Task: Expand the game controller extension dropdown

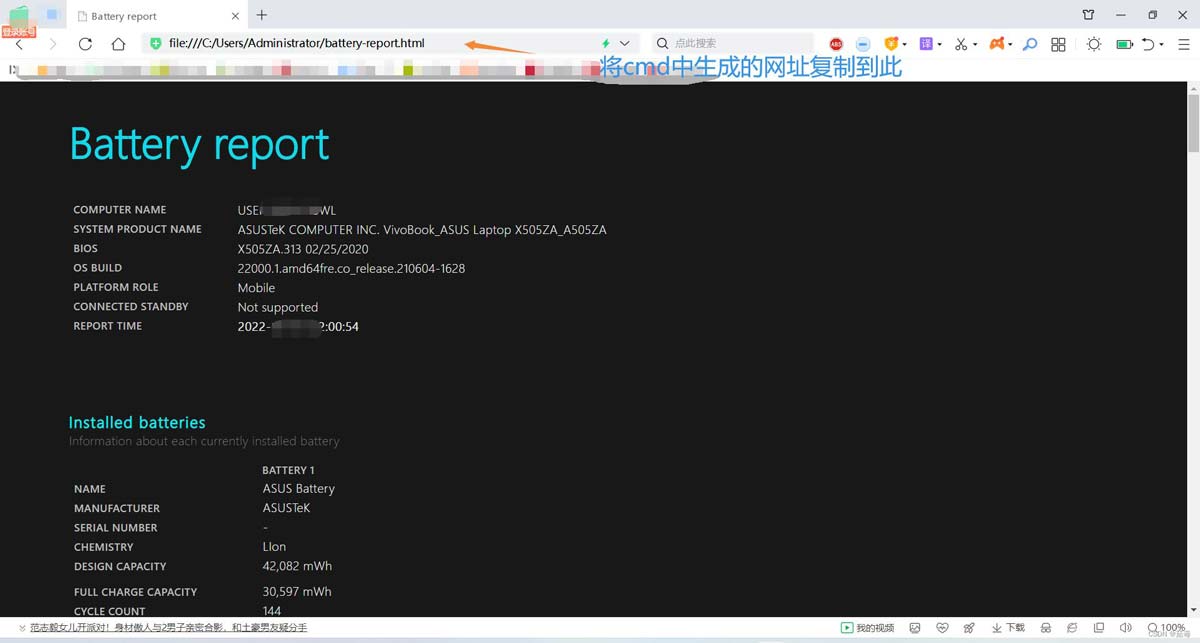Action: (x=1010, y=44)
